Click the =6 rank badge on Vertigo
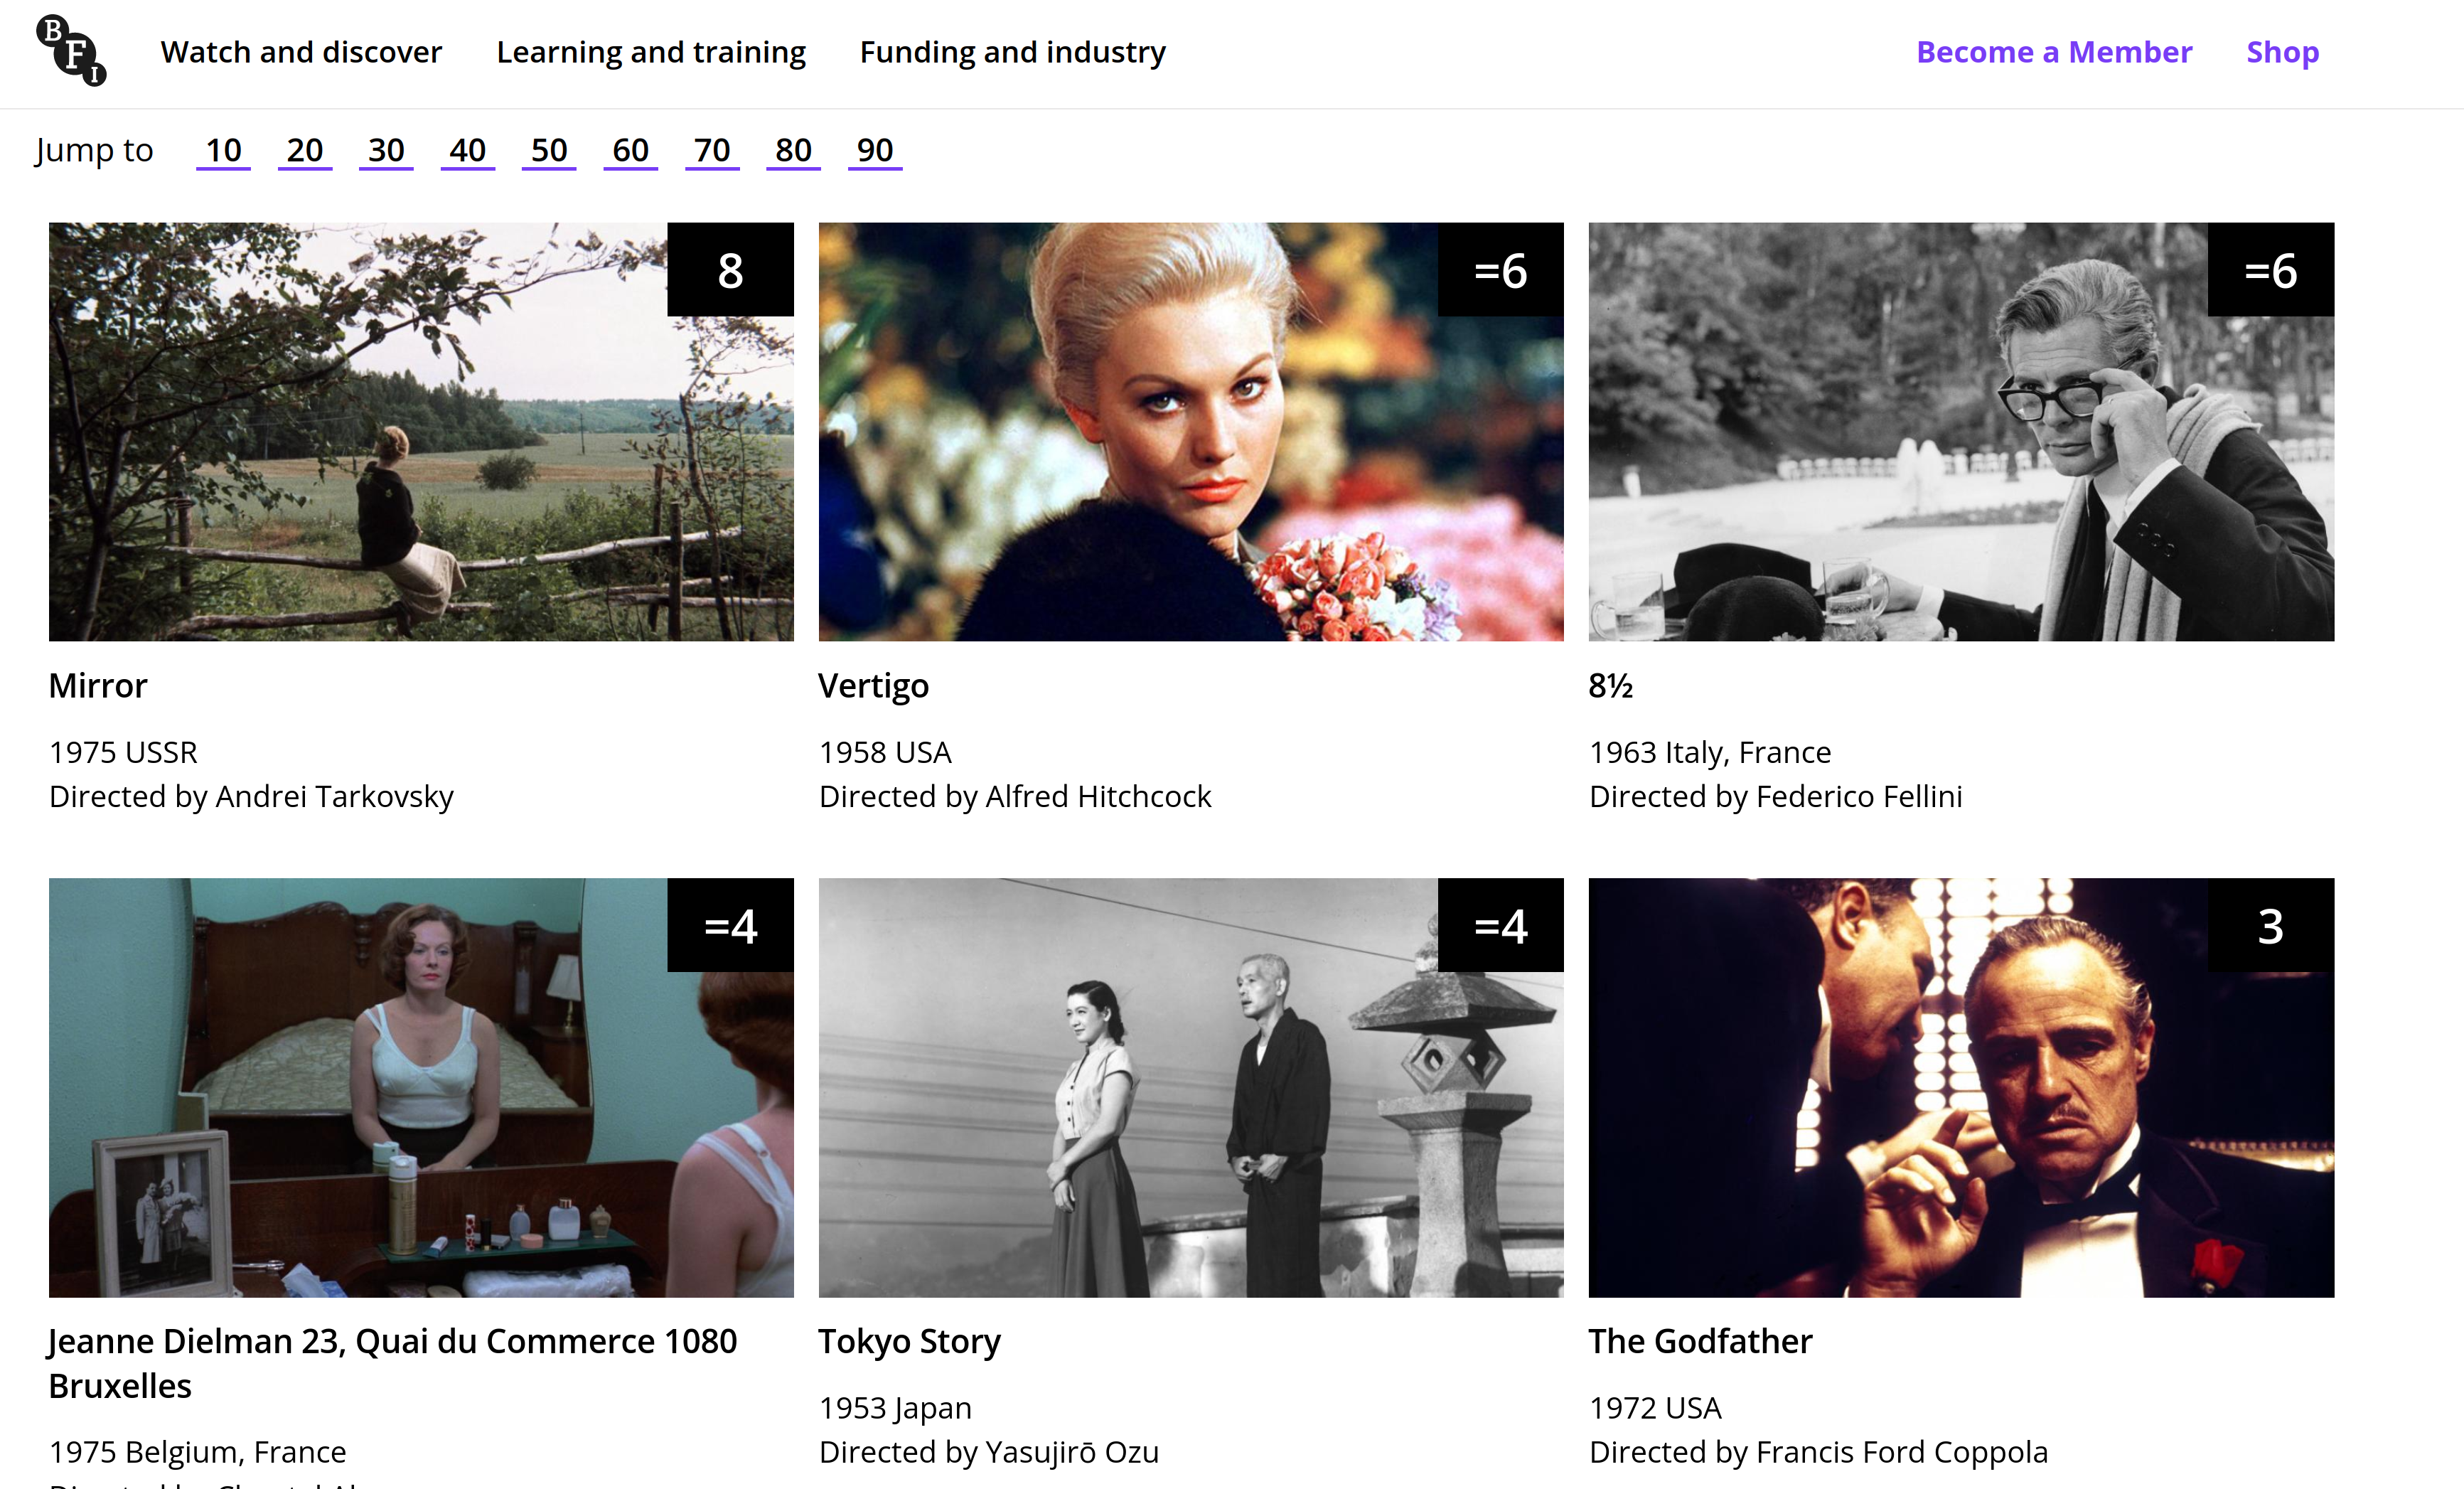The width and height of the screenshot is (2464, 1489). pos(1501,269)
